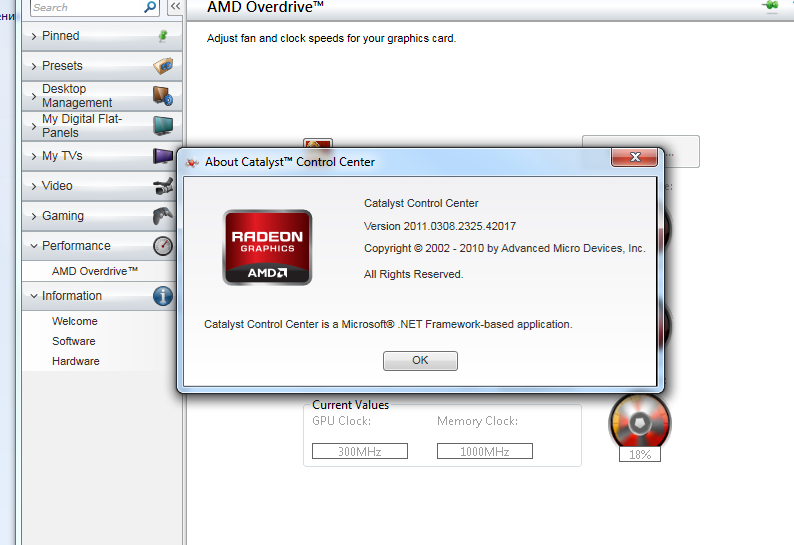The width and height of the screenshot is (794, 545).
Task: Click the pin icon in AMD Overdrive header
Action: click(x=771, y=6)
